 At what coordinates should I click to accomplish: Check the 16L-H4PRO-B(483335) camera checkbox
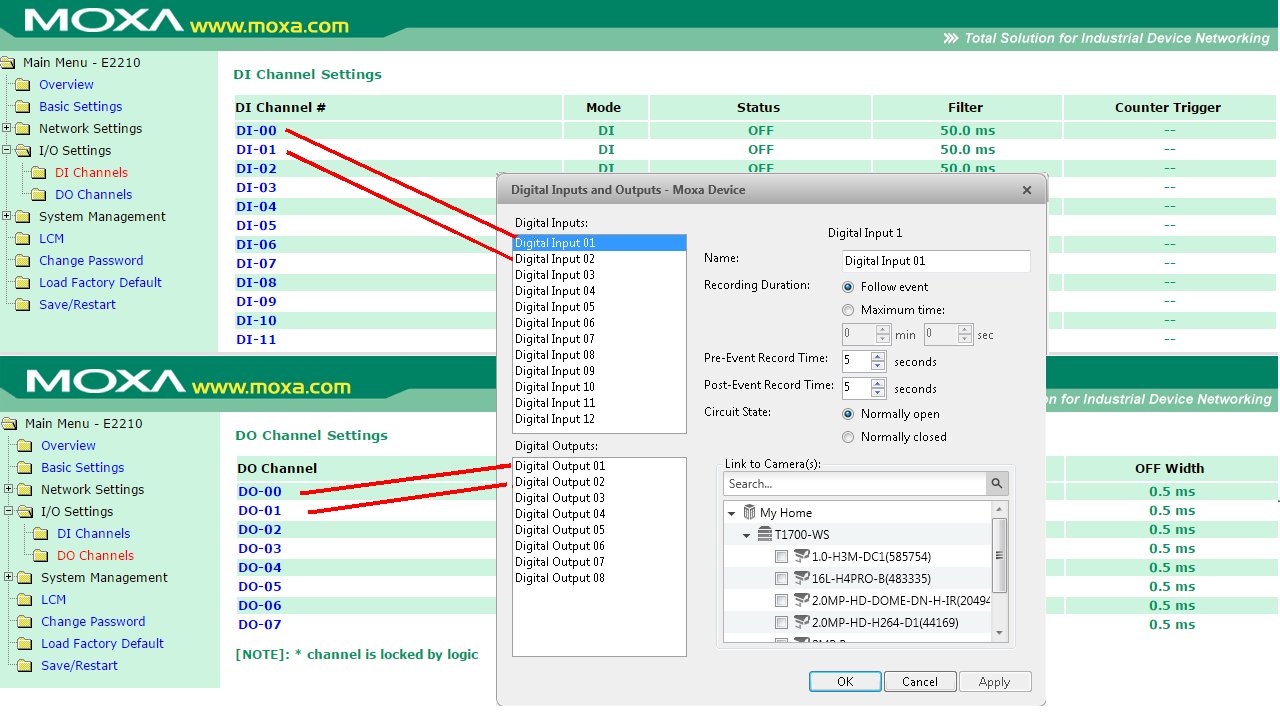(x=781, y=579)
